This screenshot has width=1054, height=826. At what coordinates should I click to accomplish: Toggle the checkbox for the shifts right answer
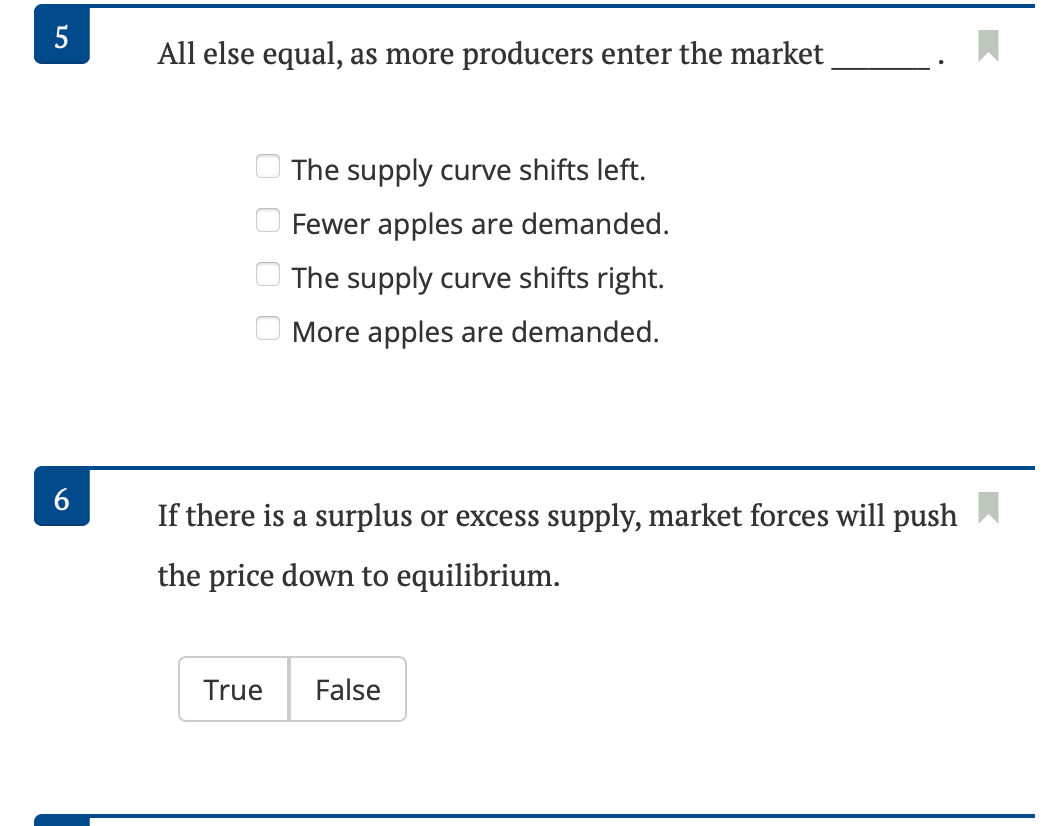(x=267, y=274)
